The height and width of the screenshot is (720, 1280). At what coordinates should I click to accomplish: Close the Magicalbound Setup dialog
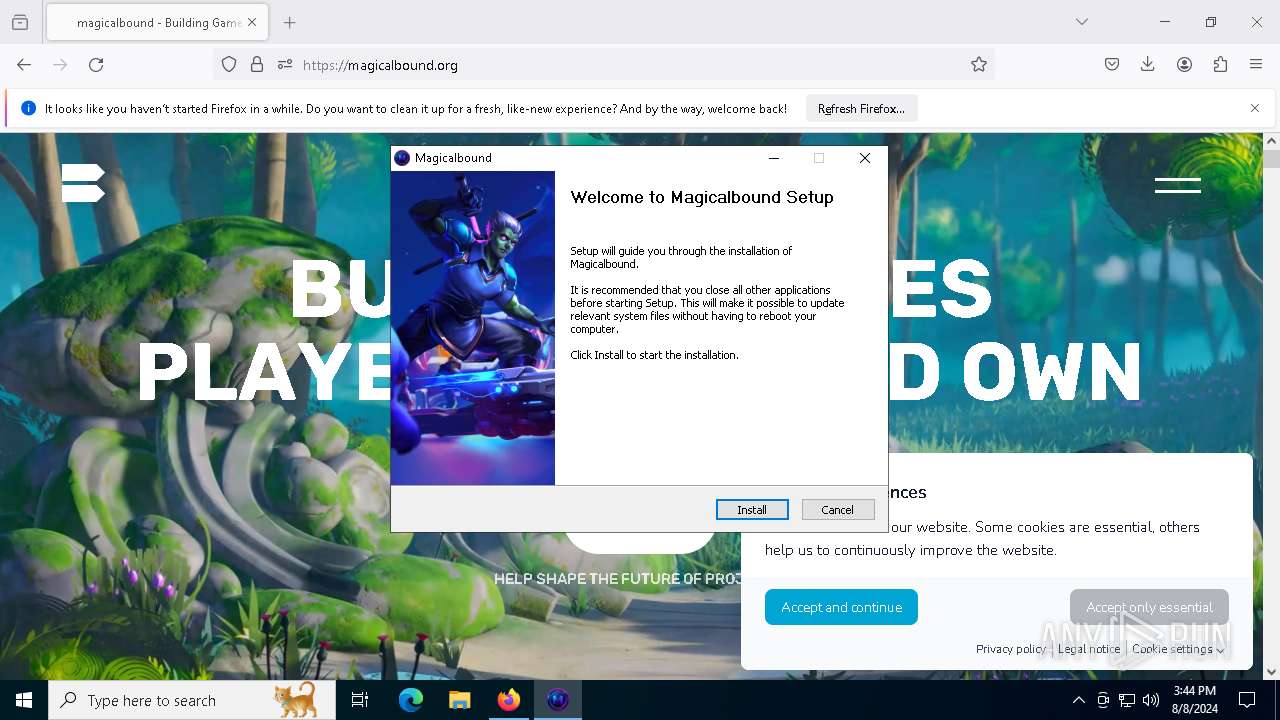(865, 158)
